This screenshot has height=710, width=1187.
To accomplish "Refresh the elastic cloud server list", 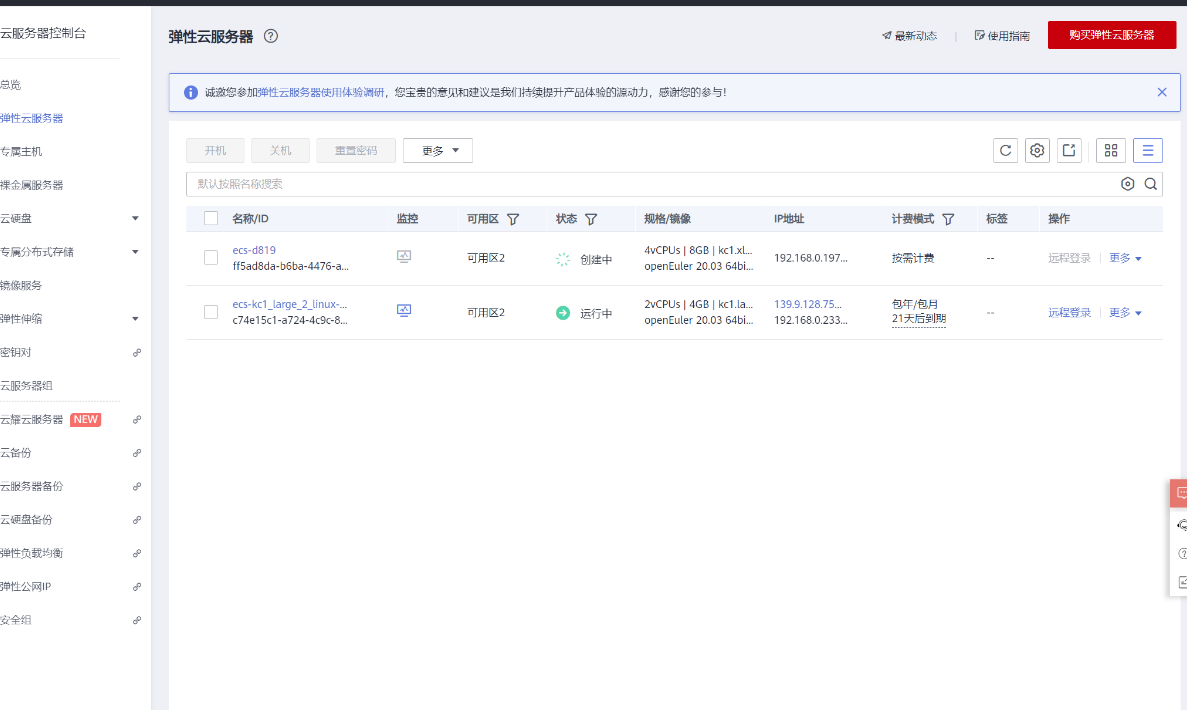I will click(1004, 150).
